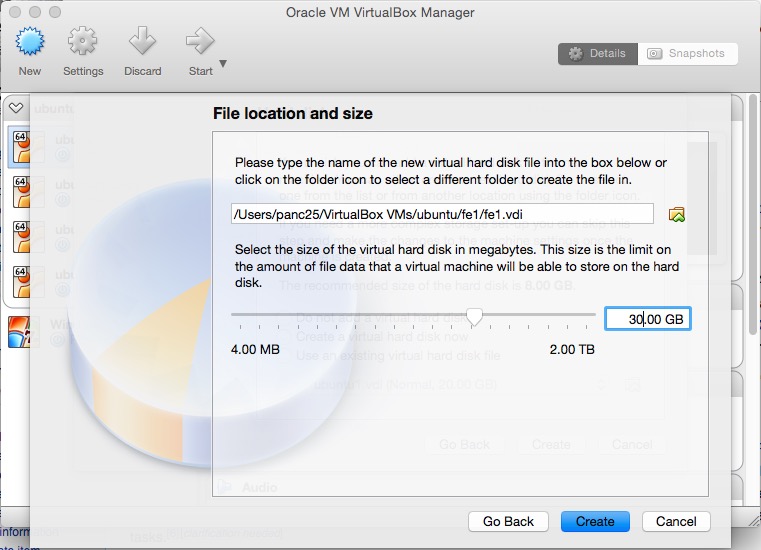Open the Start button dropdown arrow
Viewport: 761px width, 550px height.
pyautogui.click(x=223, y=64)
